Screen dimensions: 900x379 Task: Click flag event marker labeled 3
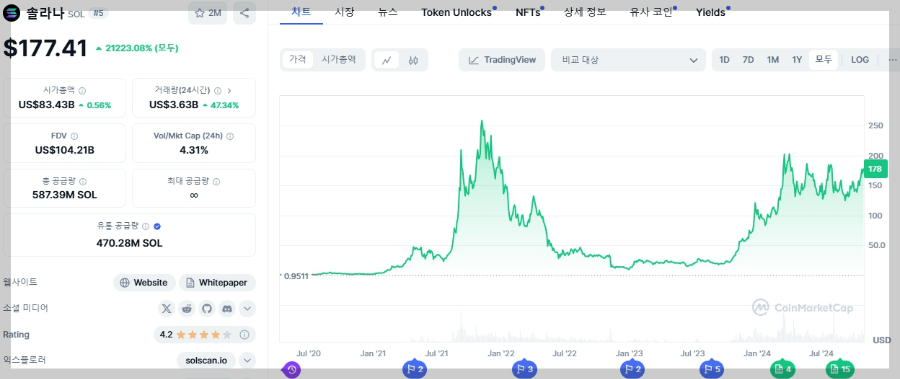(524, 370)
